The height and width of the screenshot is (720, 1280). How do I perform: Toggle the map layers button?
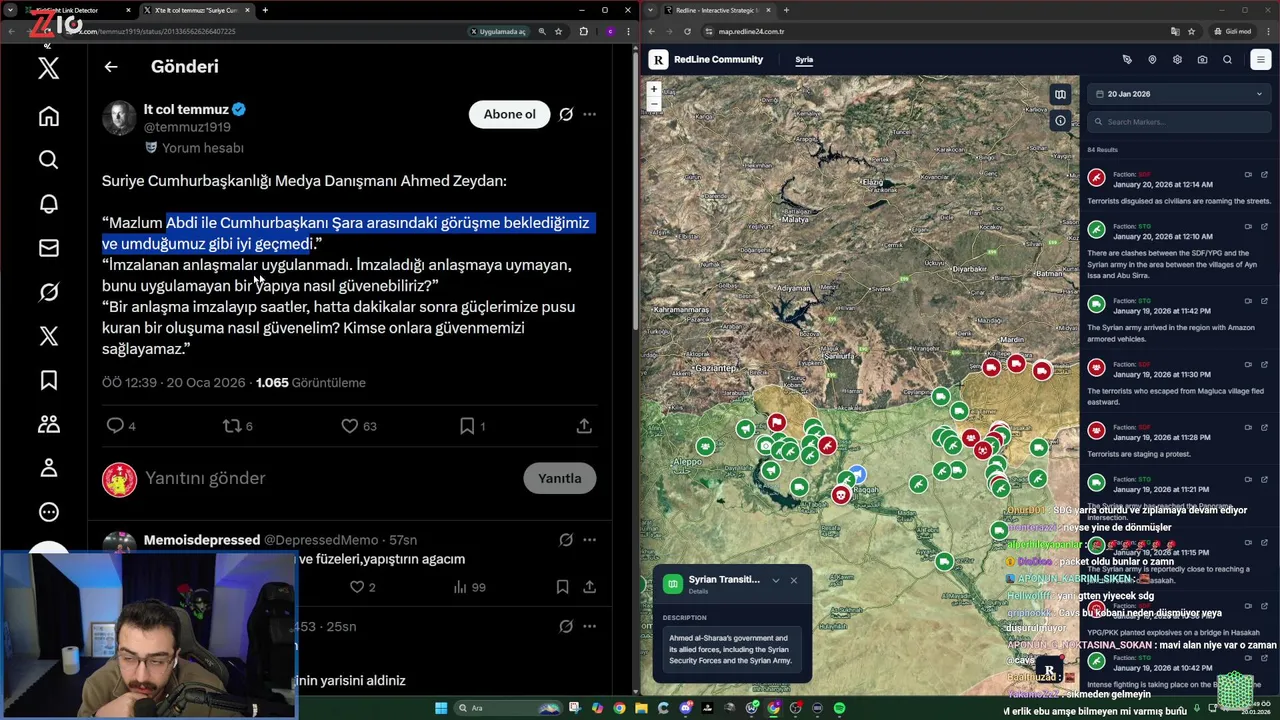coord(1060,95)
